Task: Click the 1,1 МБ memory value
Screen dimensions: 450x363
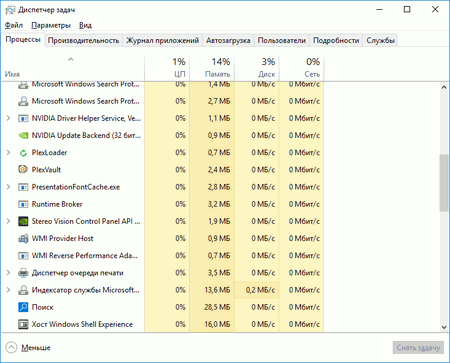Action: 219,118
